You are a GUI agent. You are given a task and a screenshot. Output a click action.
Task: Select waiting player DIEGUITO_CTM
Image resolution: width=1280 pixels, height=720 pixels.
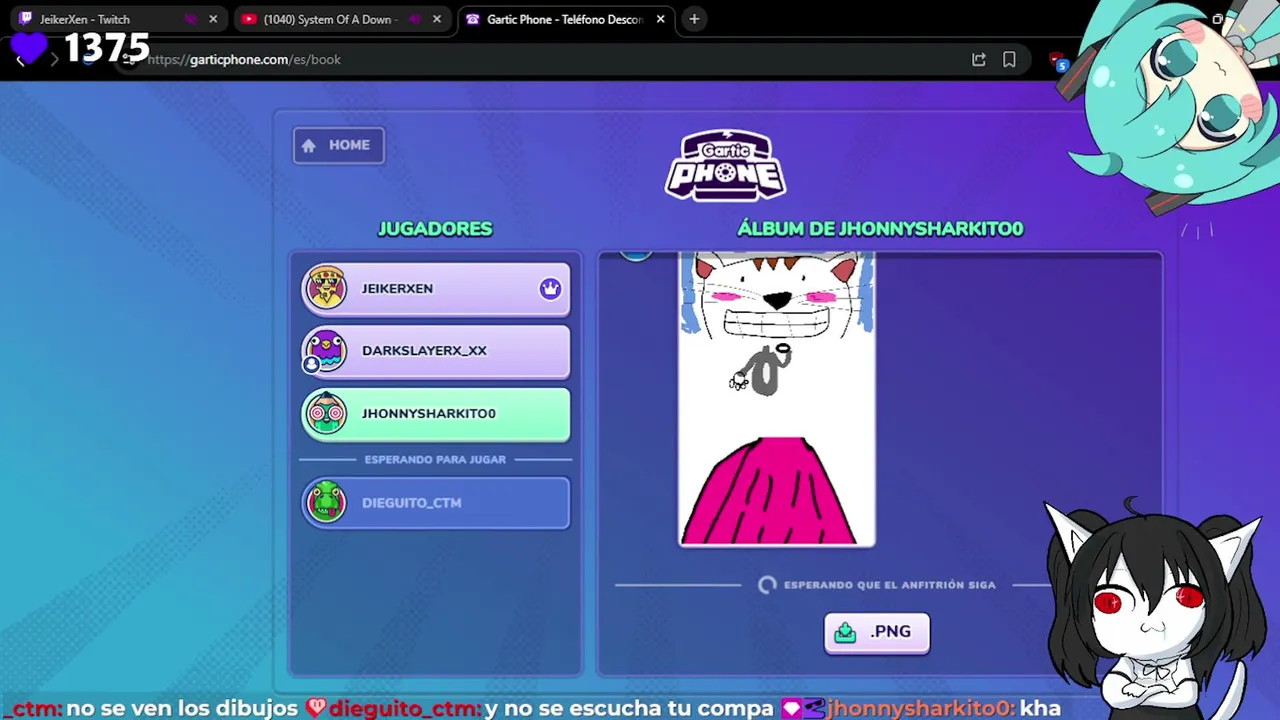click(x=436, y=503)
